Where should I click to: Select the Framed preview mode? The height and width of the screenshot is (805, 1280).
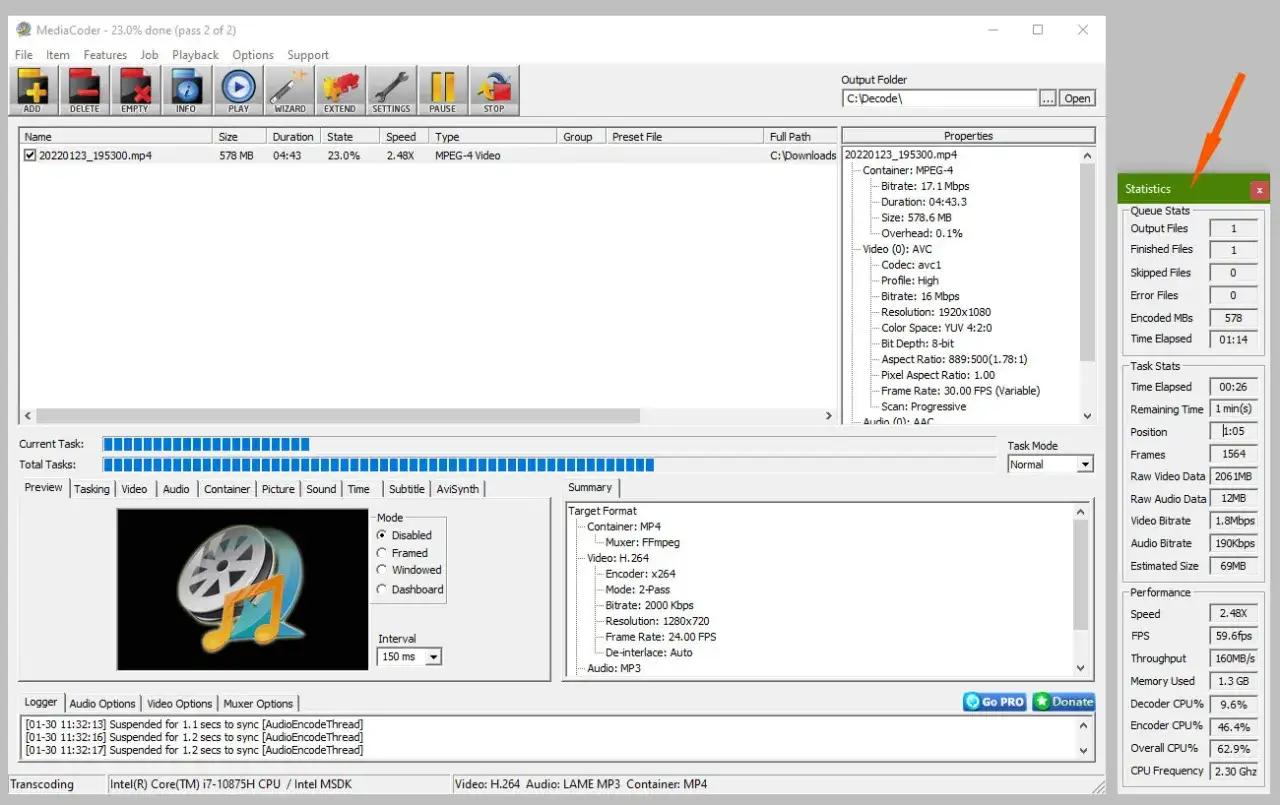pyautogui.click(x=382, y=553)
